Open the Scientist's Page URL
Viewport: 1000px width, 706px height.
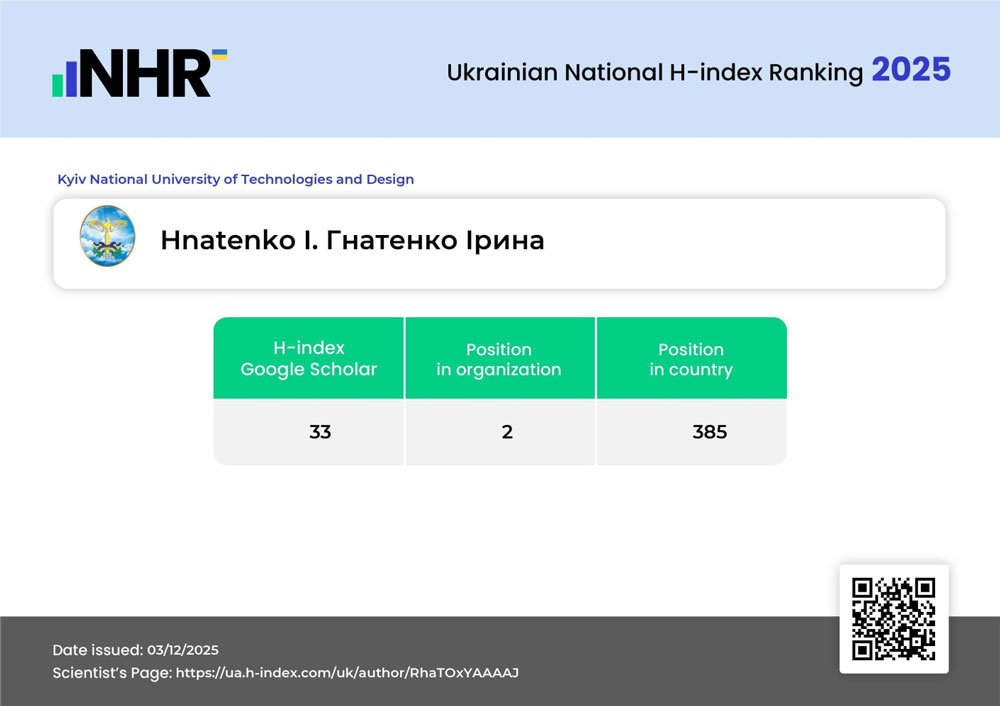click(347, 673)
